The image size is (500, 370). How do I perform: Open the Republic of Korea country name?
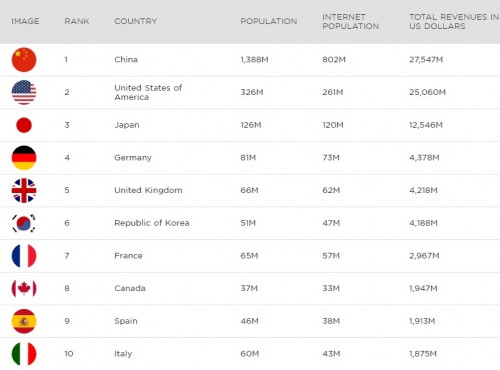152,223
